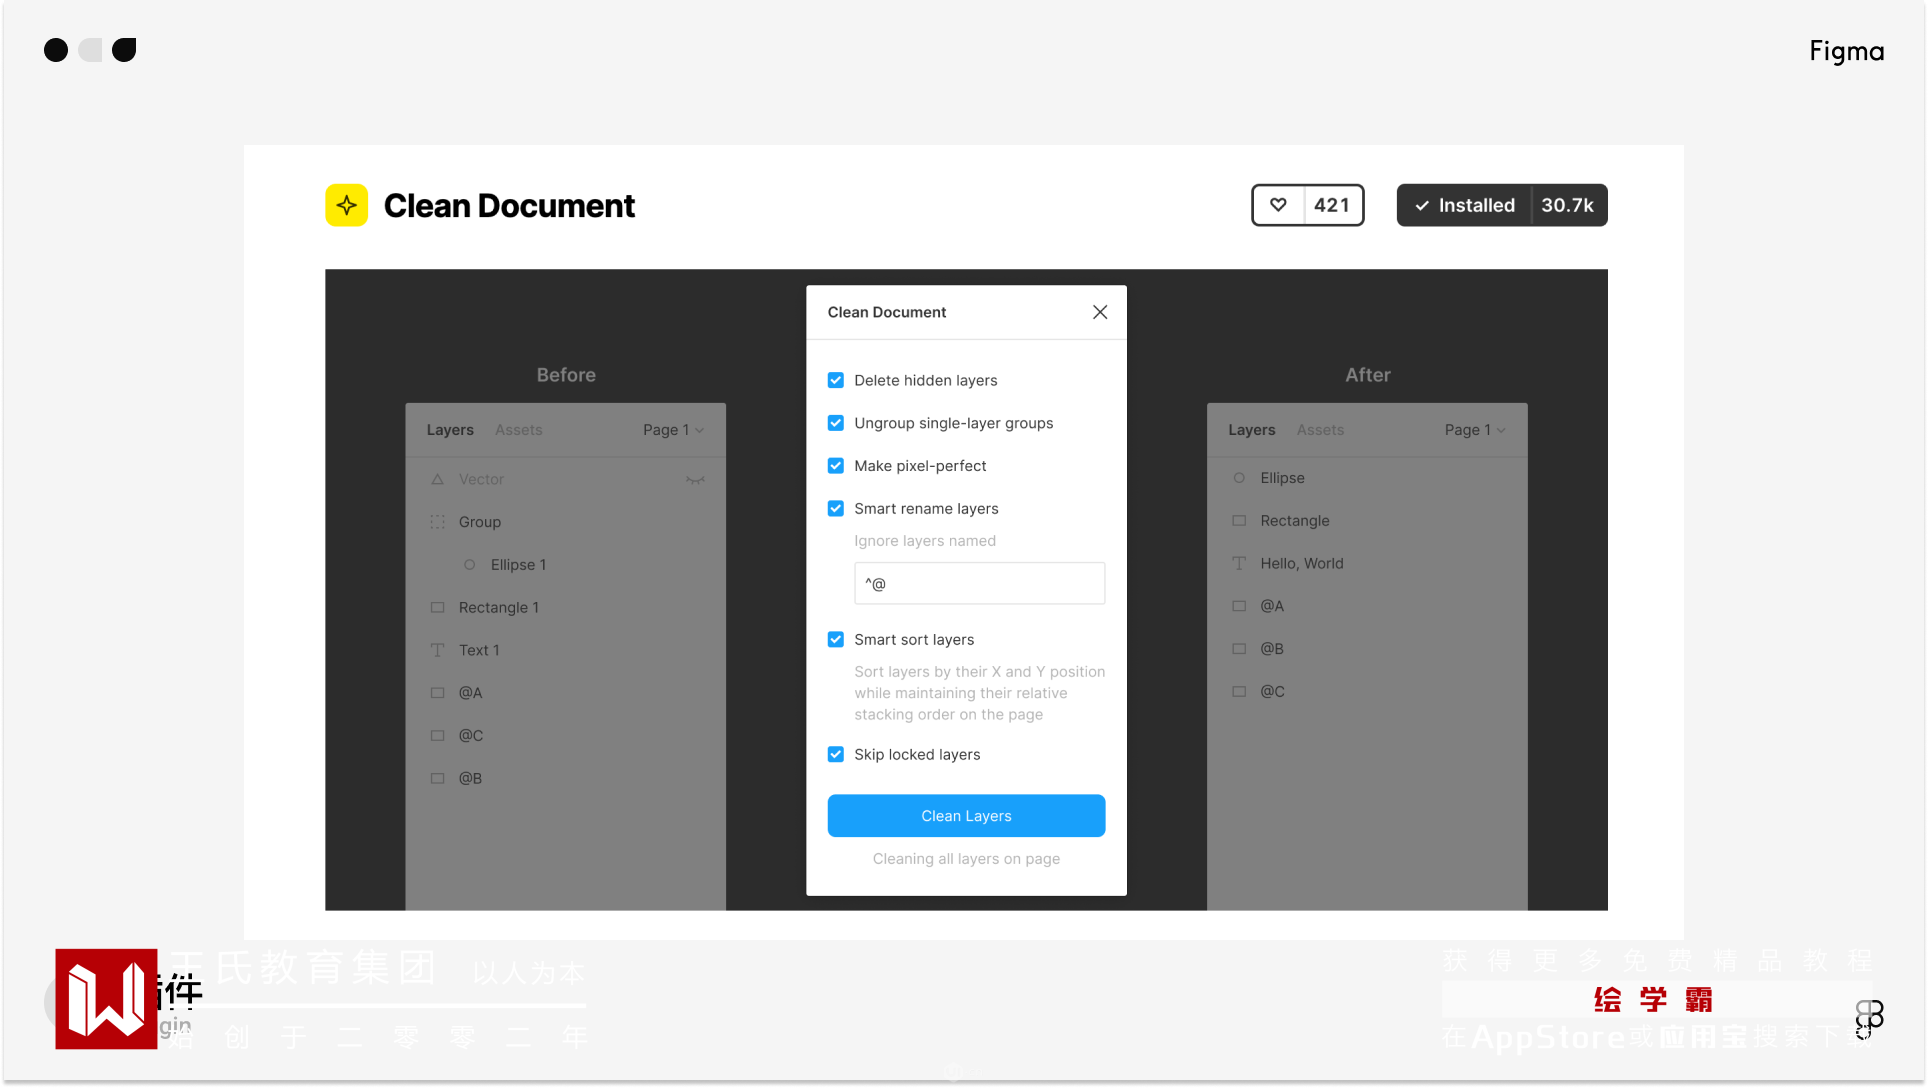The width and height of the screenshot is (1928, 1088).
Task: Click the Hello, World text layer icon
Action: tap(1239, 564)
